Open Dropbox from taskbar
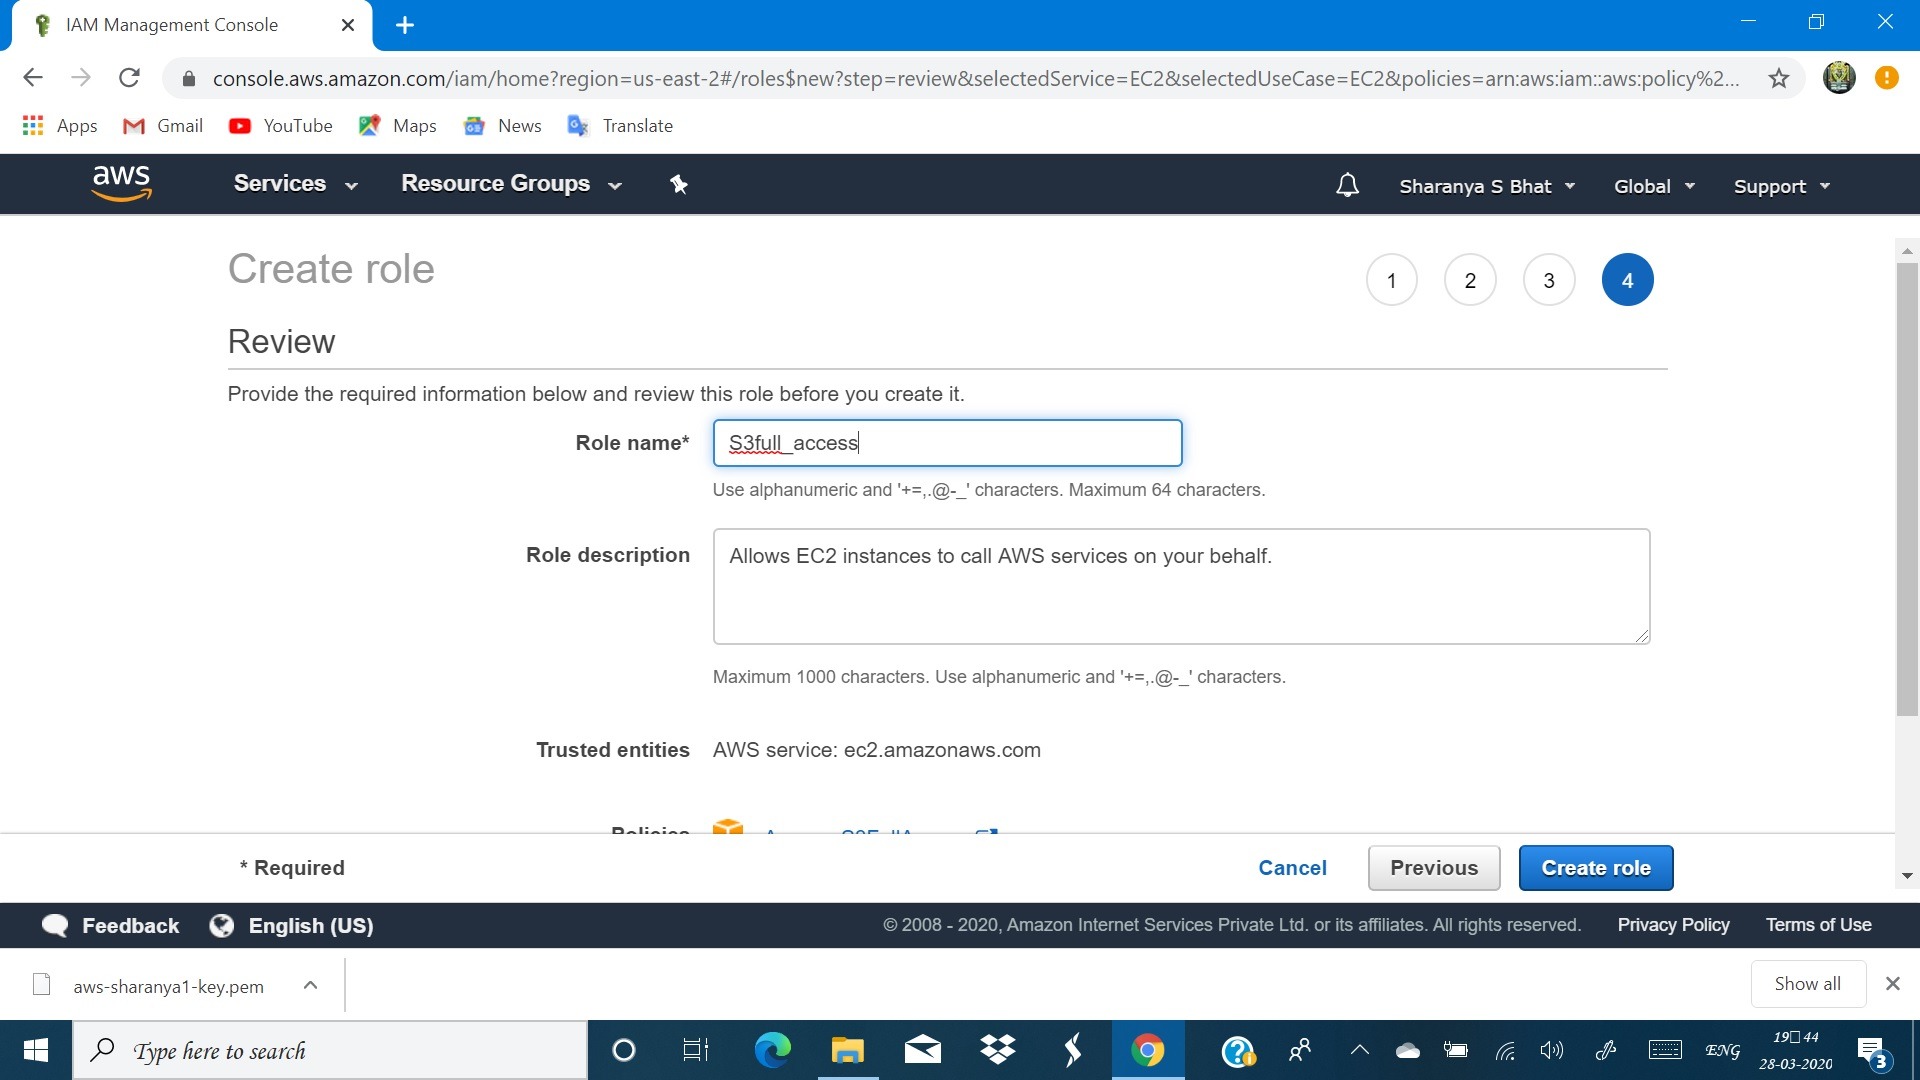The image size is (1920, 1080). 997,1050
